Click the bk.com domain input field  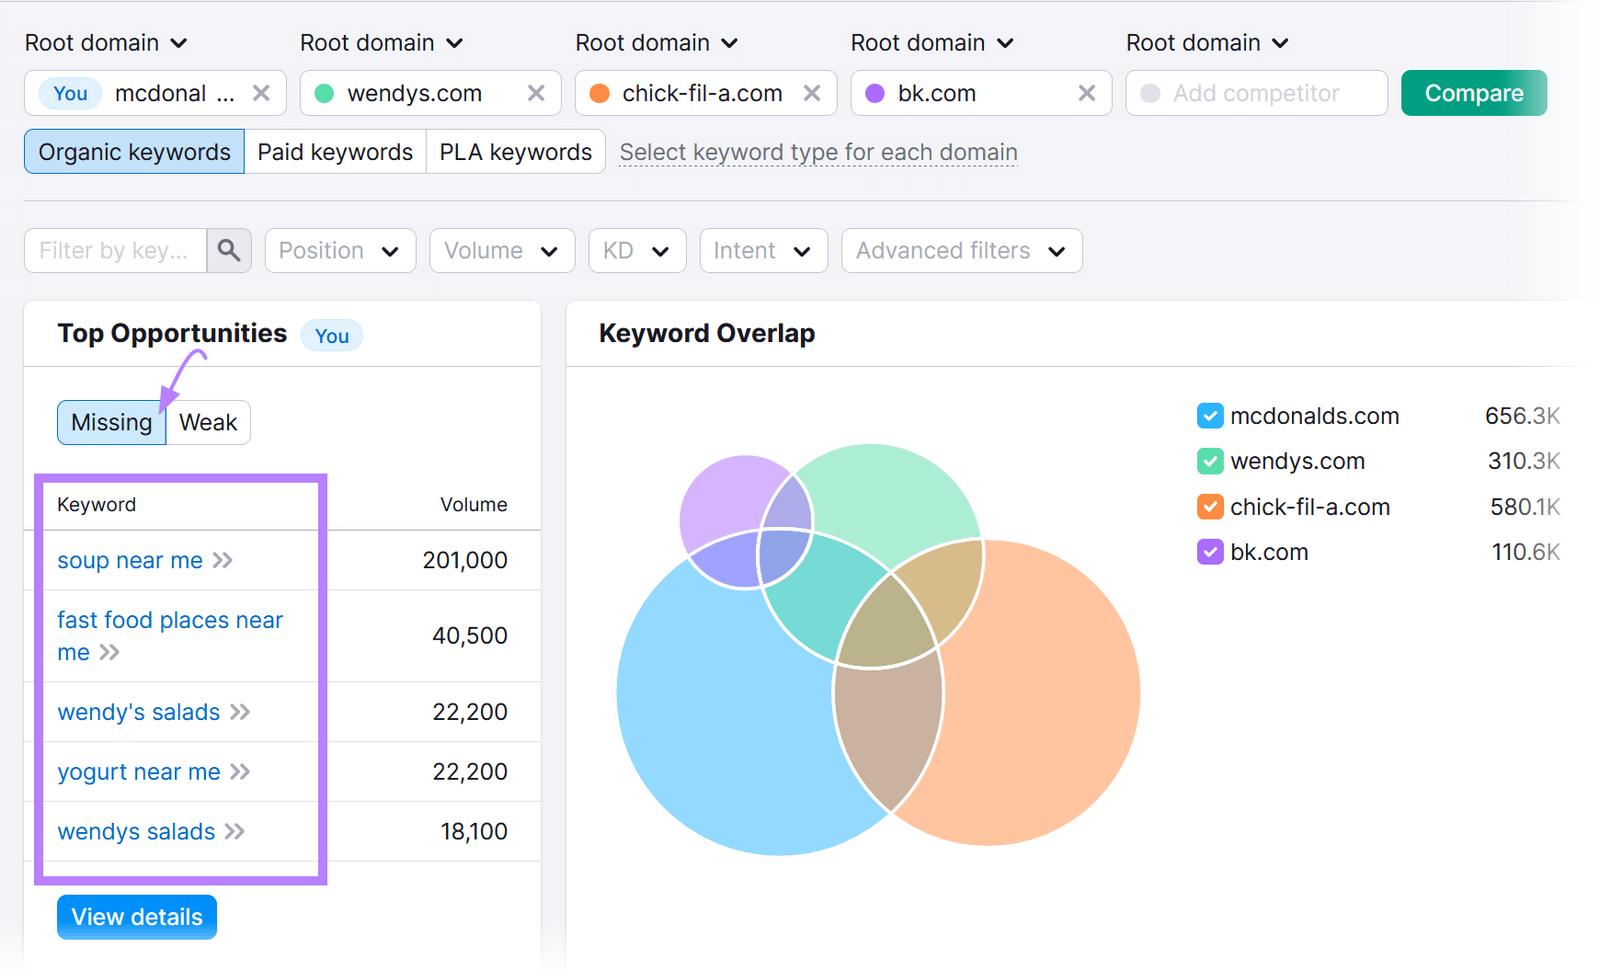(x=982, y=93)
